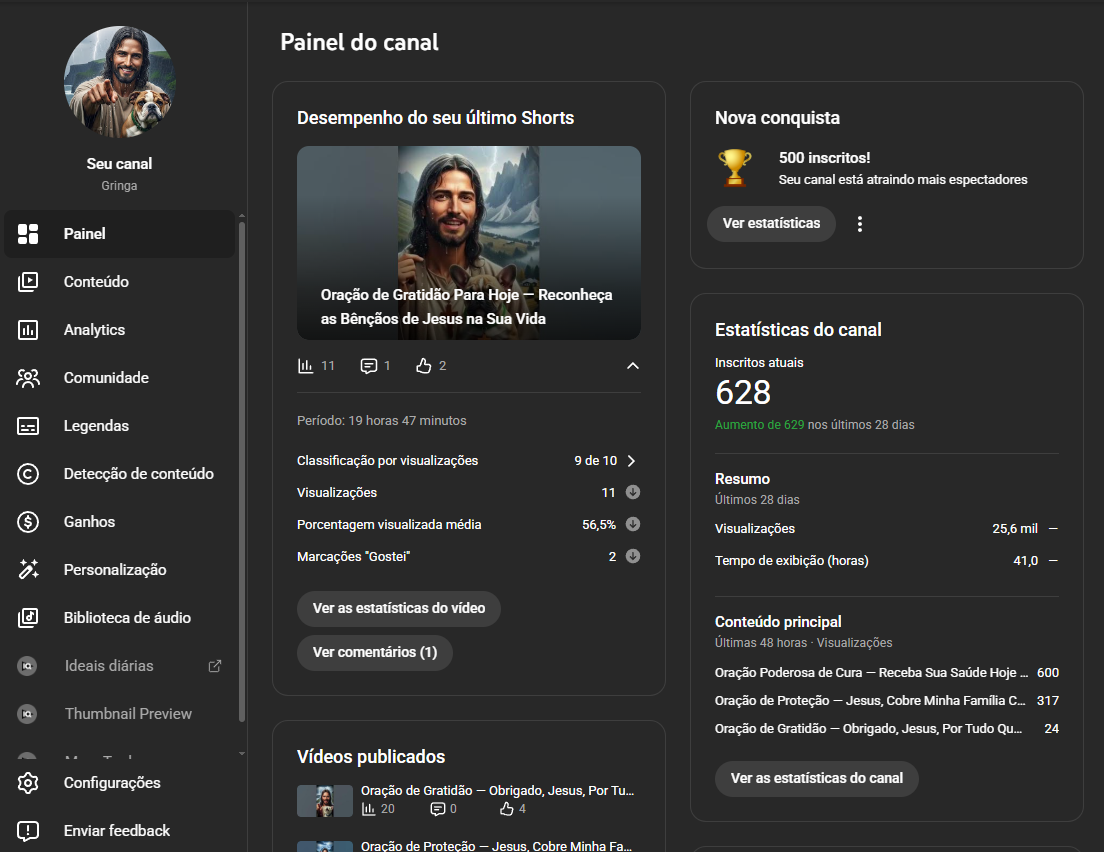Click the sidebar scrollbar up arrow

pos(242,216)
